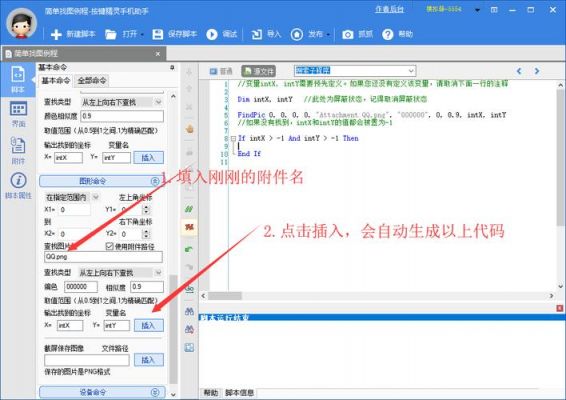Open the 附件 attachments section in sidebar
566x400 pixels.
click(x=18, y=151)
